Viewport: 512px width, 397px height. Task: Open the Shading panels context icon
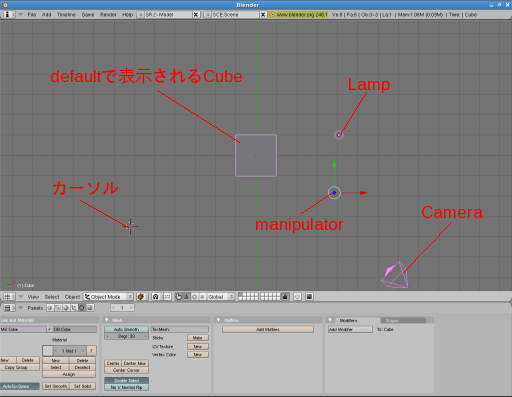tap(66, 308)
